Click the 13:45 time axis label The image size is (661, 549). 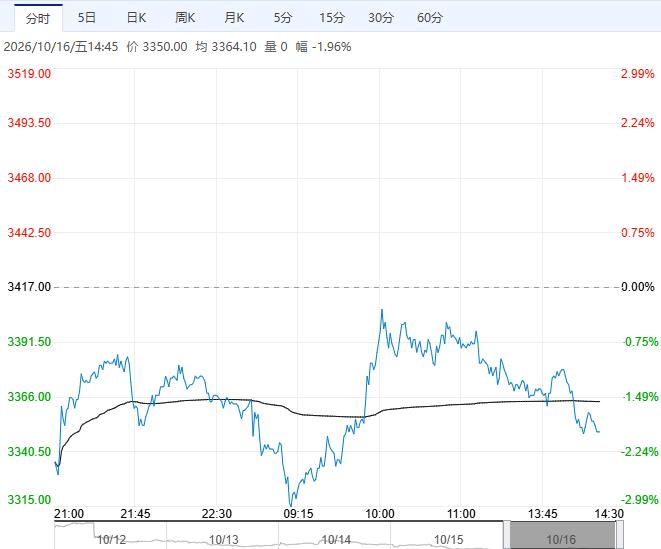[x=543, y=514]
